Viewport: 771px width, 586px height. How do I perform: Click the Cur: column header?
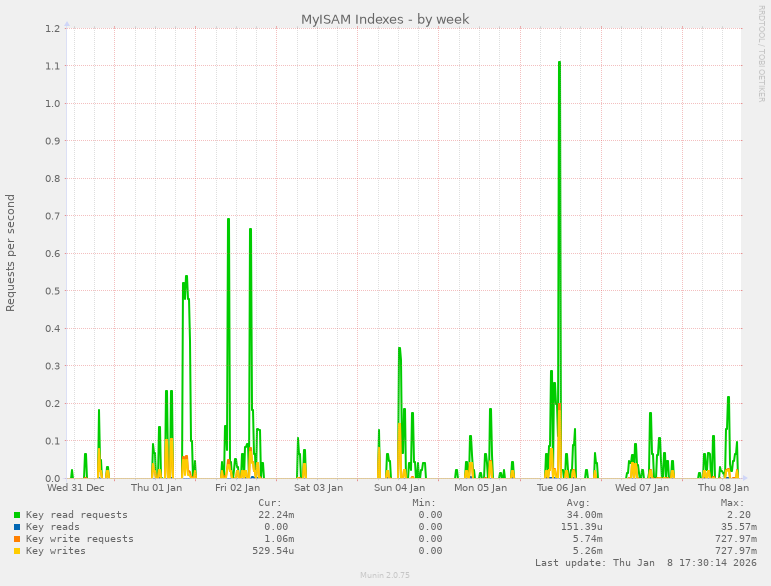pos(270,503)
